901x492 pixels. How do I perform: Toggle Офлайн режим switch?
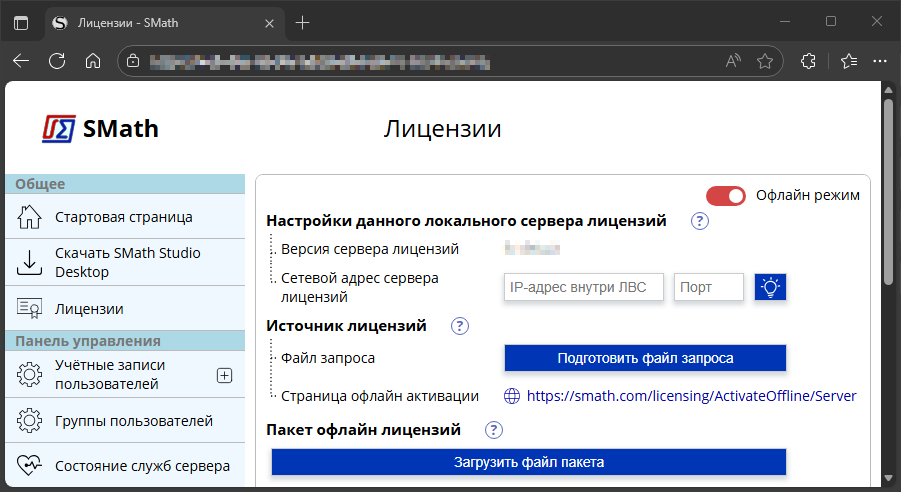726,196
